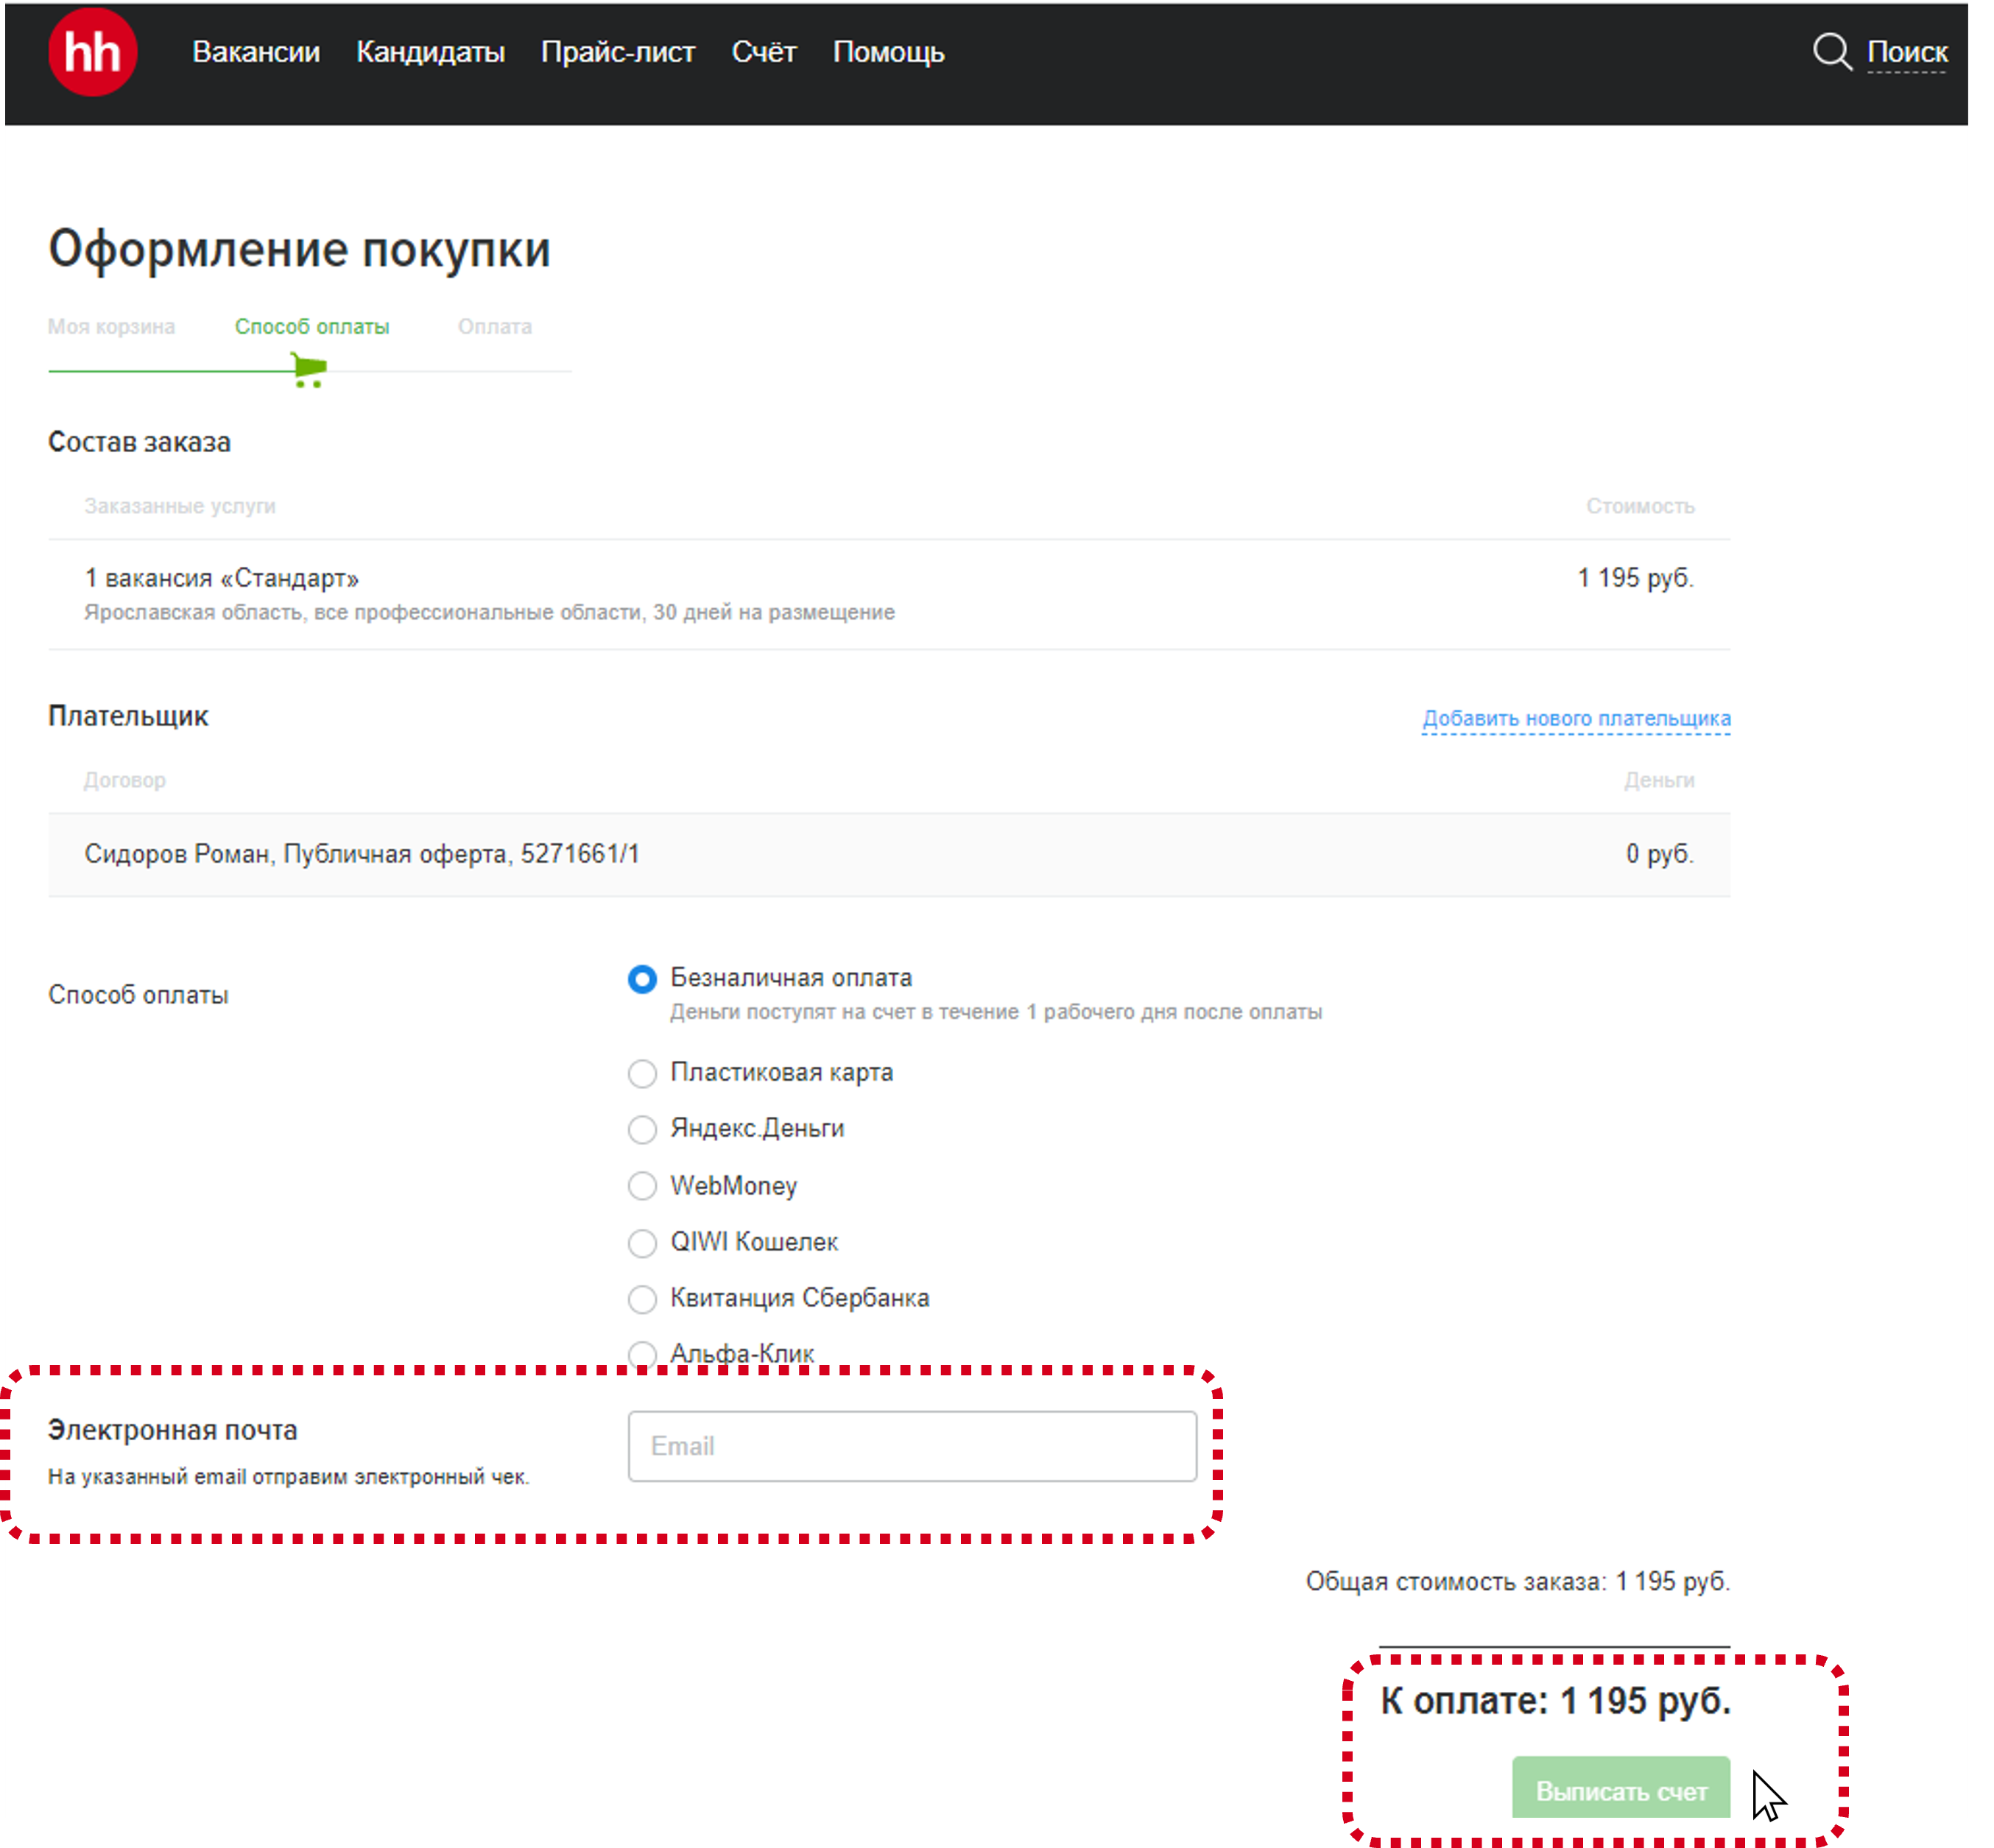Click the Плательщик section heading
Image resolution: width=1994 pixels, height=1848 pixels.
tap(128, 716)
